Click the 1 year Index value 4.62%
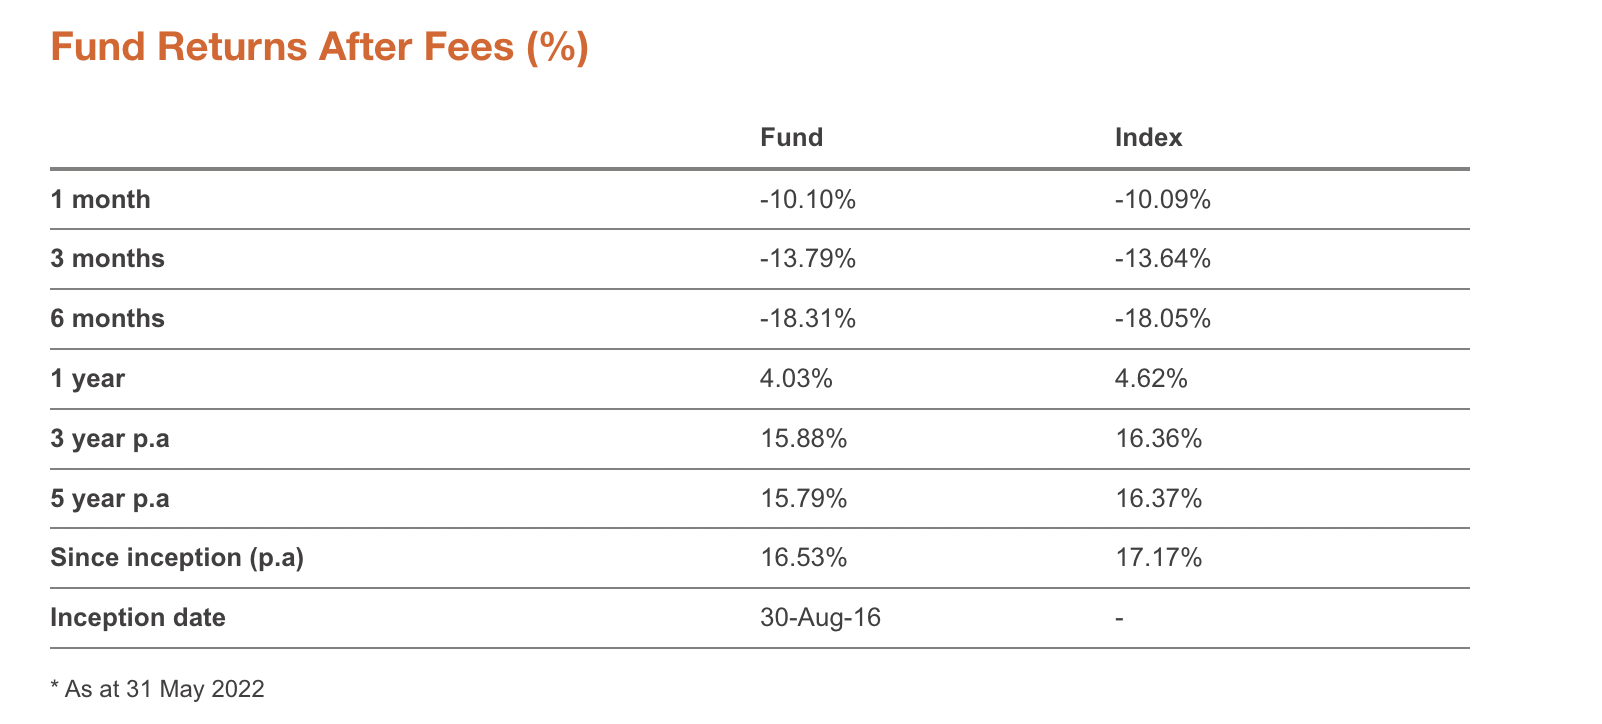This screenshot has height=724, width=1602. point(1151,379)
